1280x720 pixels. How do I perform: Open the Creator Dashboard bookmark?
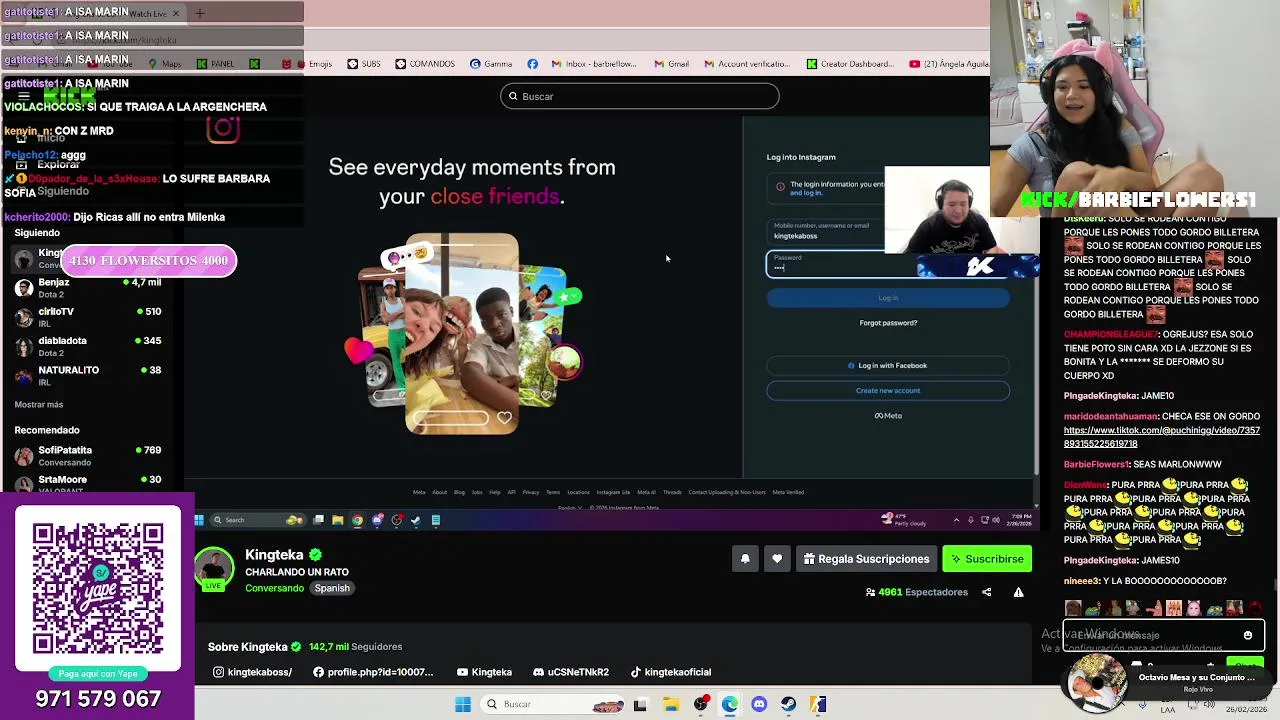(850, 64)
